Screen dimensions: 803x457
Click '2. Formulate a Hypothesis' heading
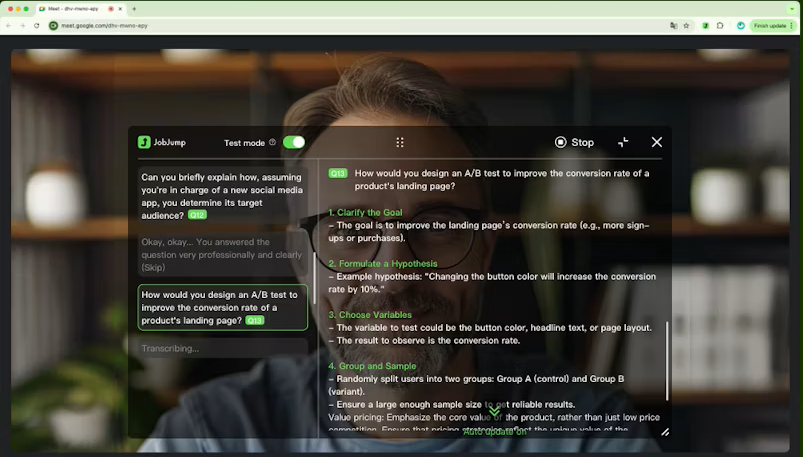(383, 264)
